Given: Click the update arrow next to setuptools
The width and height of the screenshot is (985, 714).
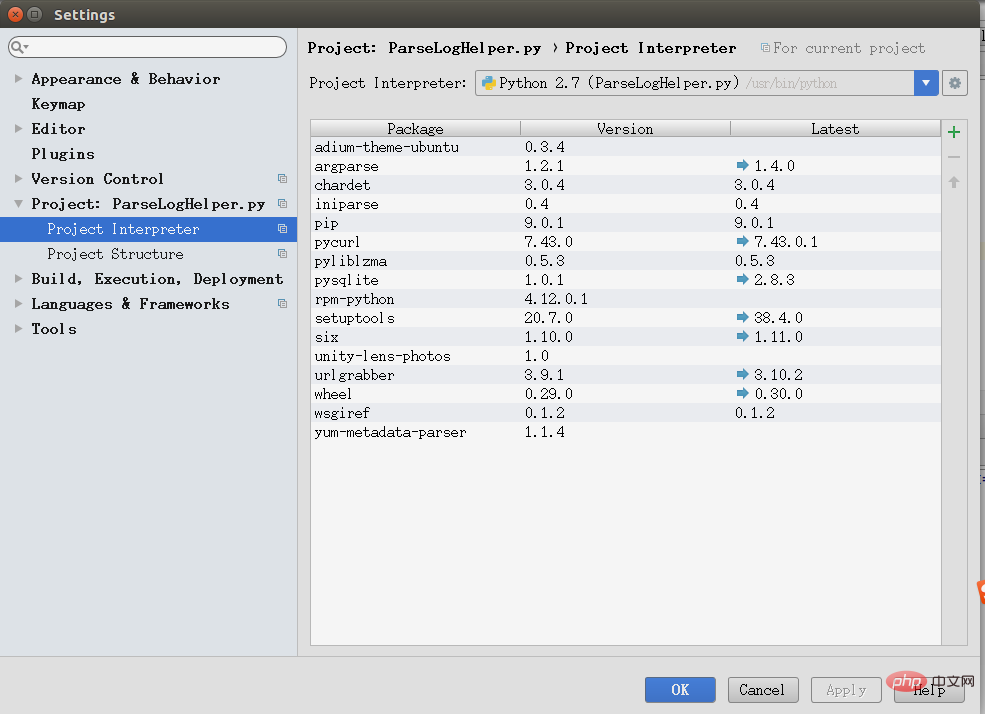Looking at the screenshot, I should coord(742,318).
